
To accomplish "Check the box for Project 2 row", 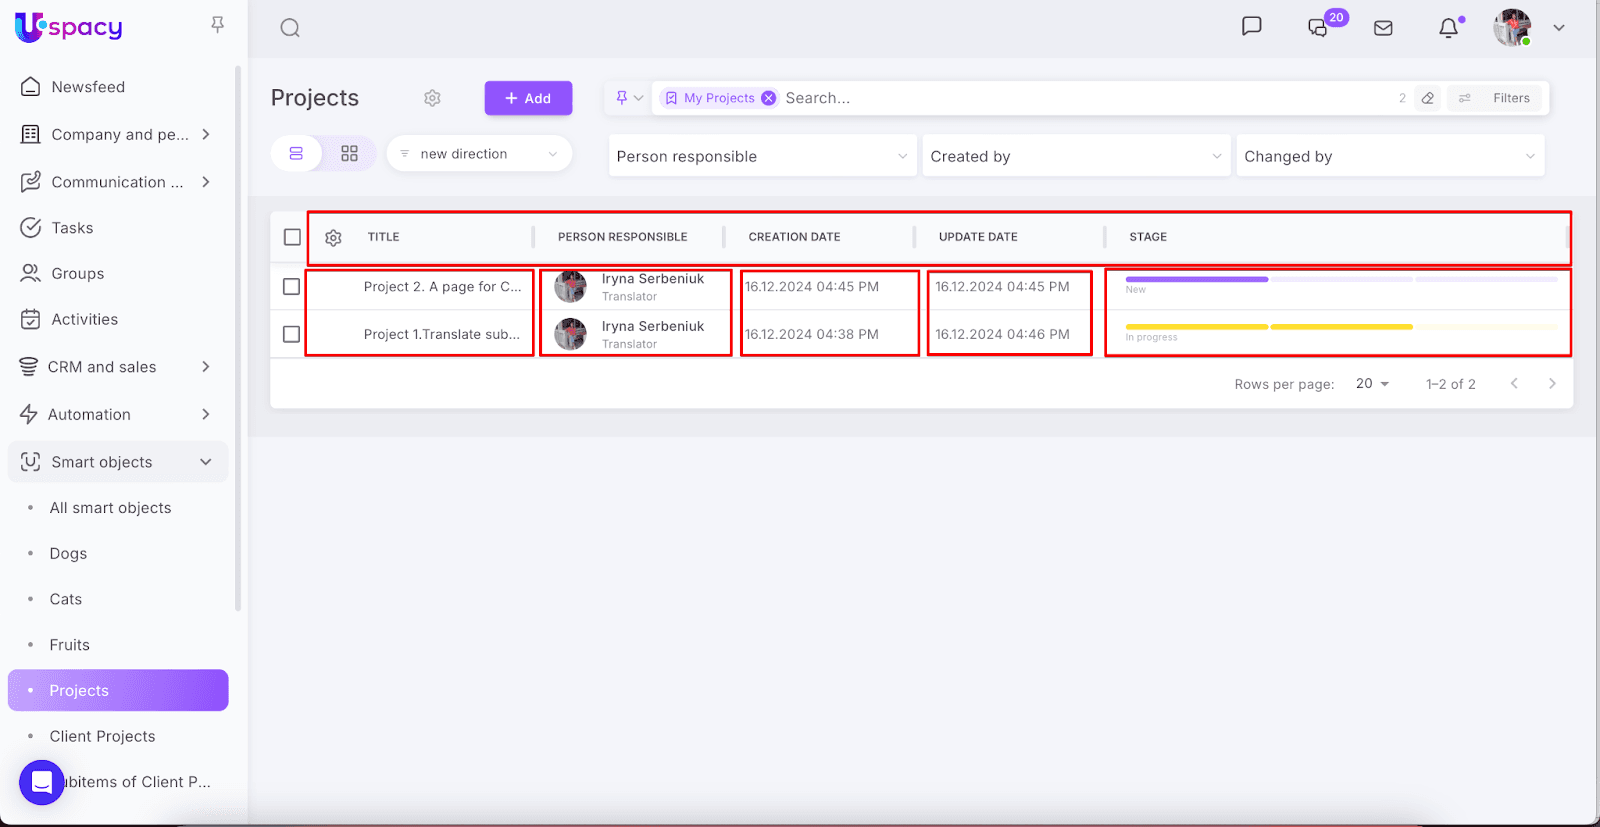I will click(x=291, y=287).
